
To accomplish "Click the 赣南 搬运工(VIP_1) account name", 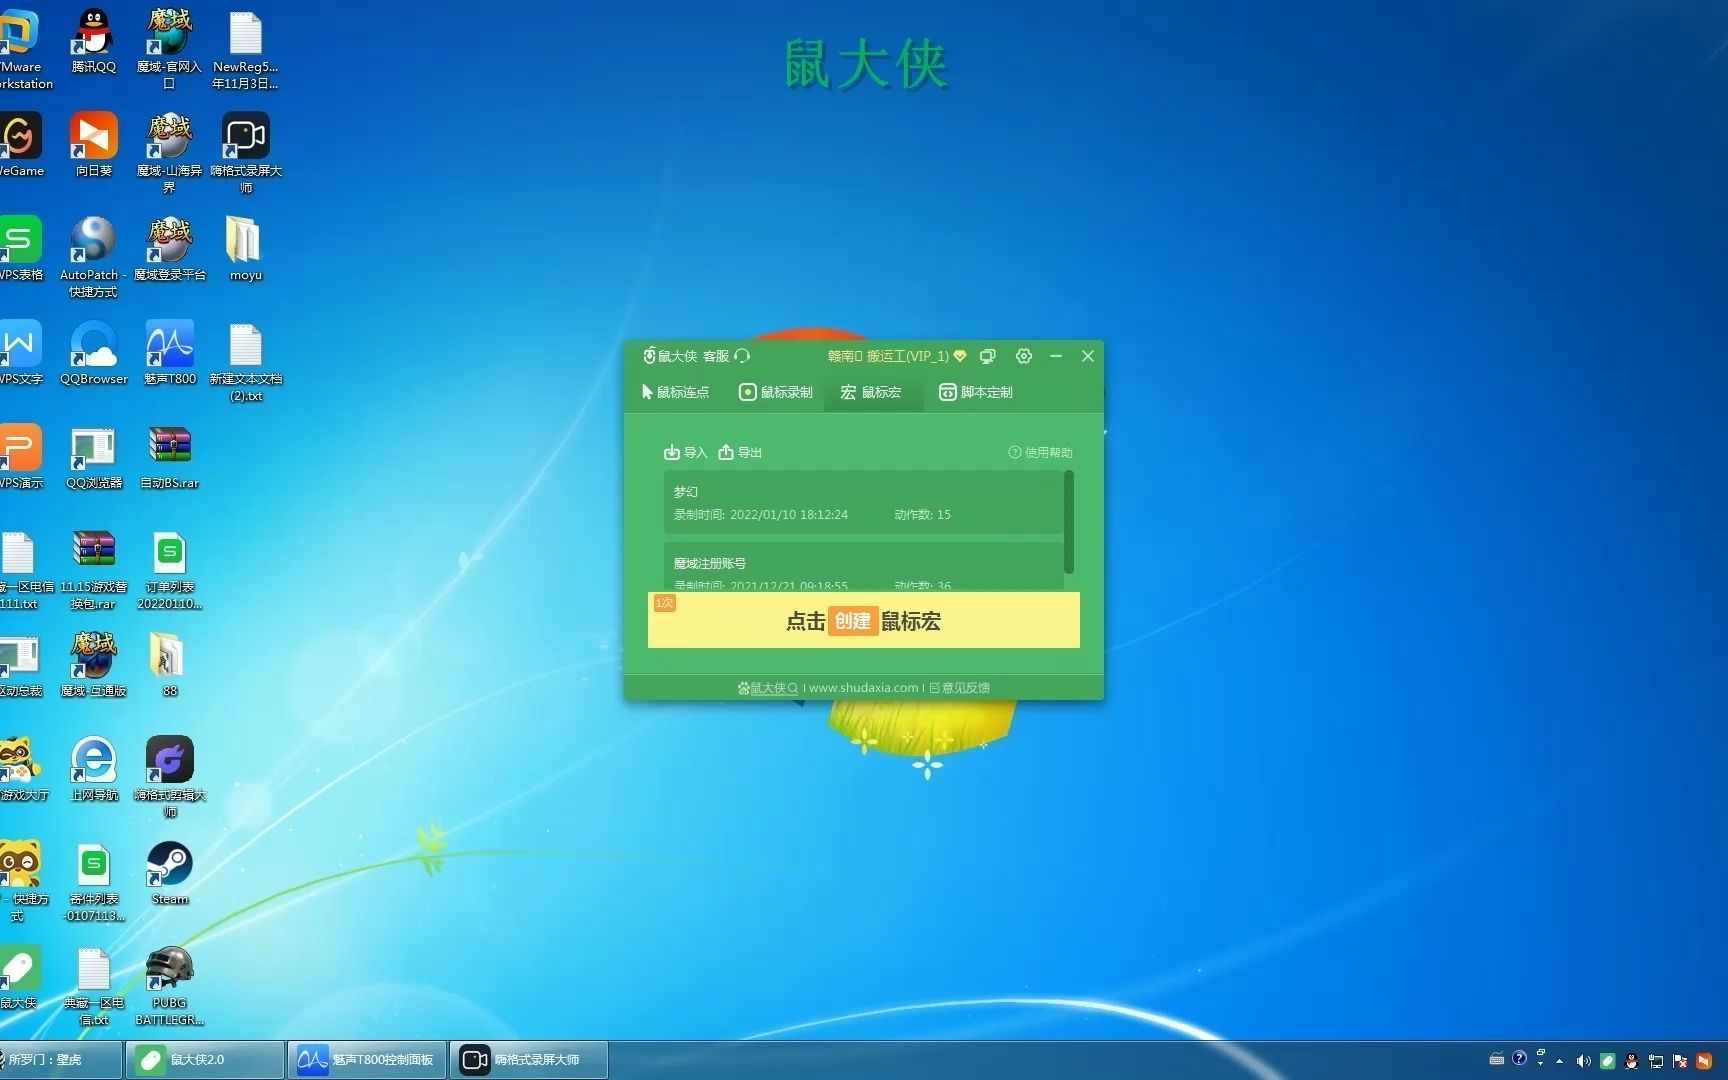I will (888, 356).
